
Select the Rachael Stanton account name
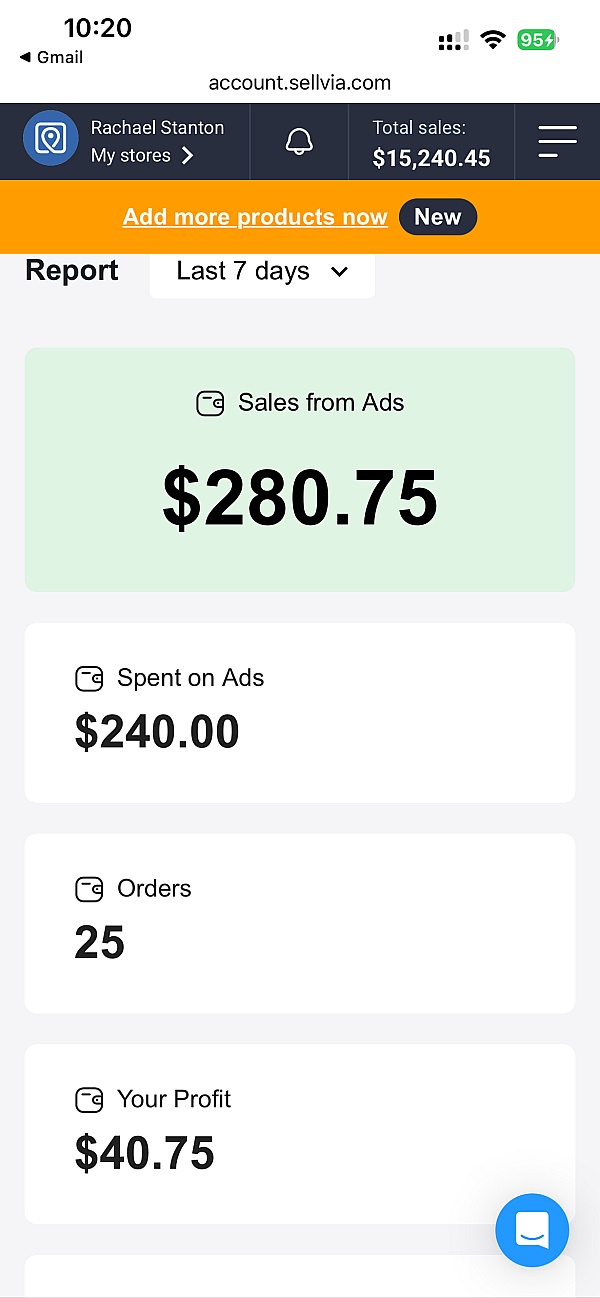pos(157,128)
